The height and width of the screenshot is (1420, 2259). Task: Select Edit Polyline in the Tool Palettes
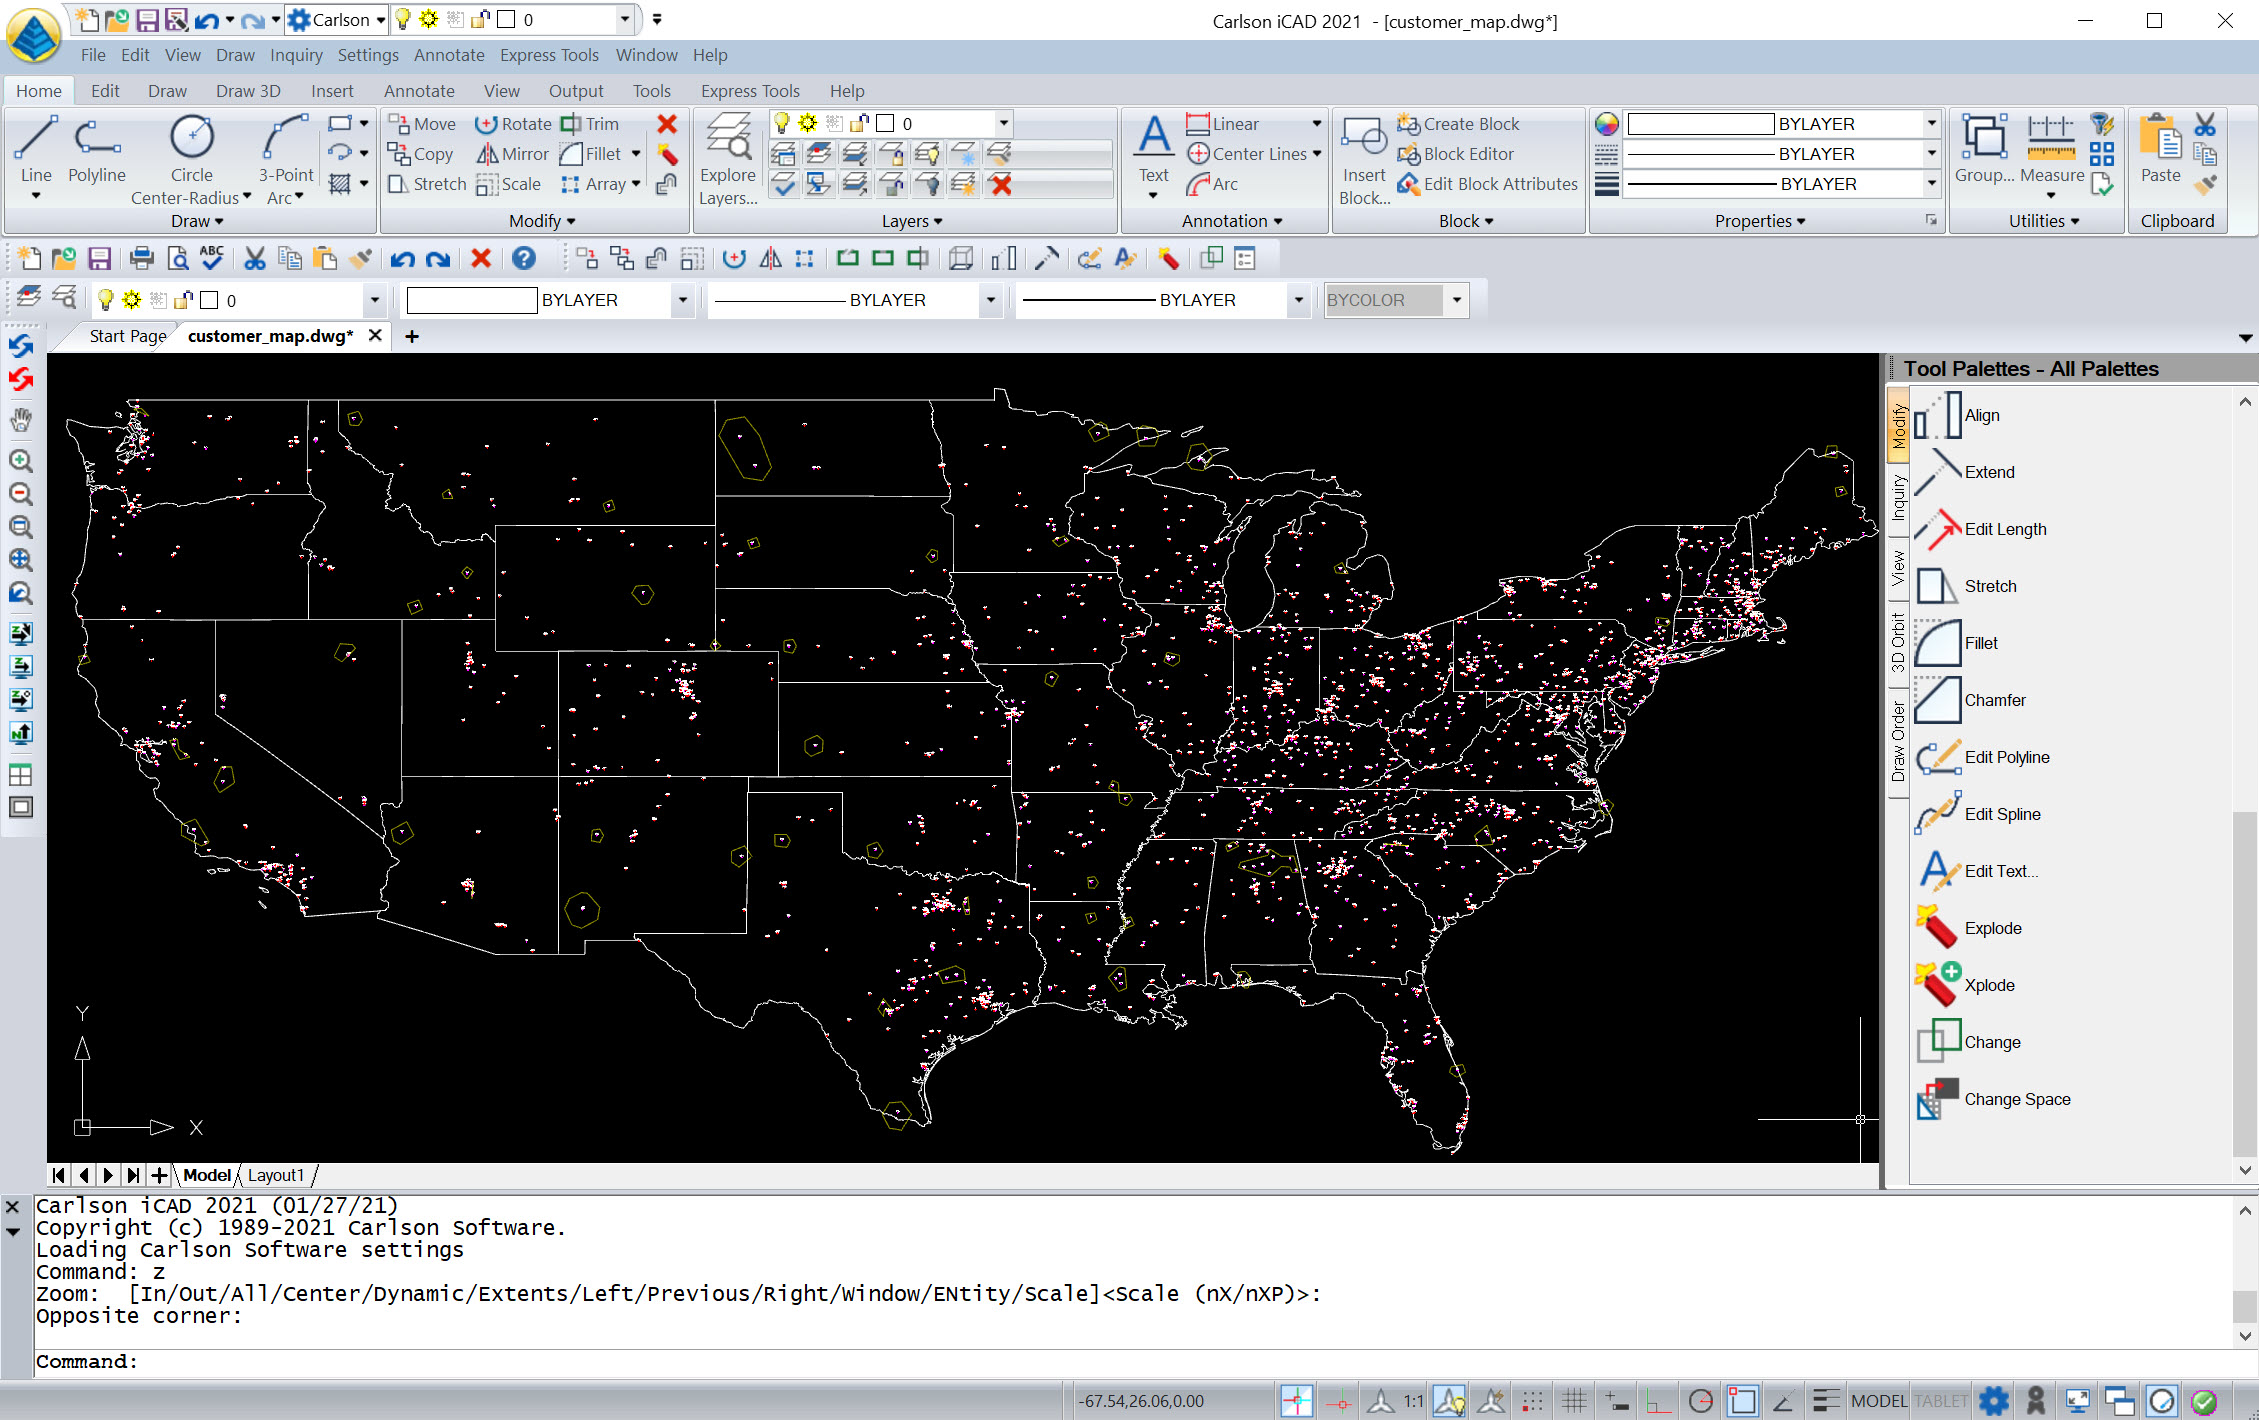tap(2008, 757)
